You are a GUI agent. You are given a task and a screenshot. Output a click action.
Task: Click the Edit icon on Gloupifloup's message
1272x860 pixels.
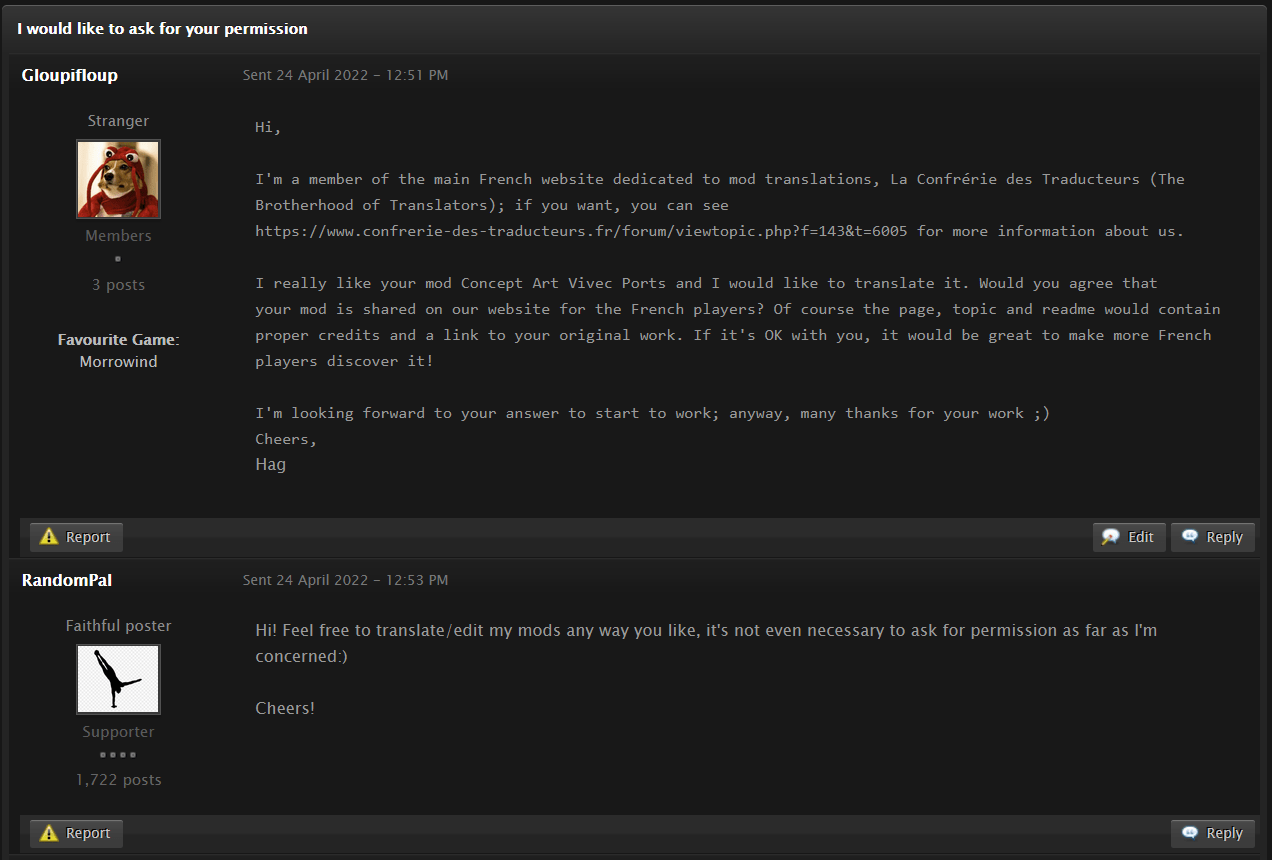point(1110,537)
